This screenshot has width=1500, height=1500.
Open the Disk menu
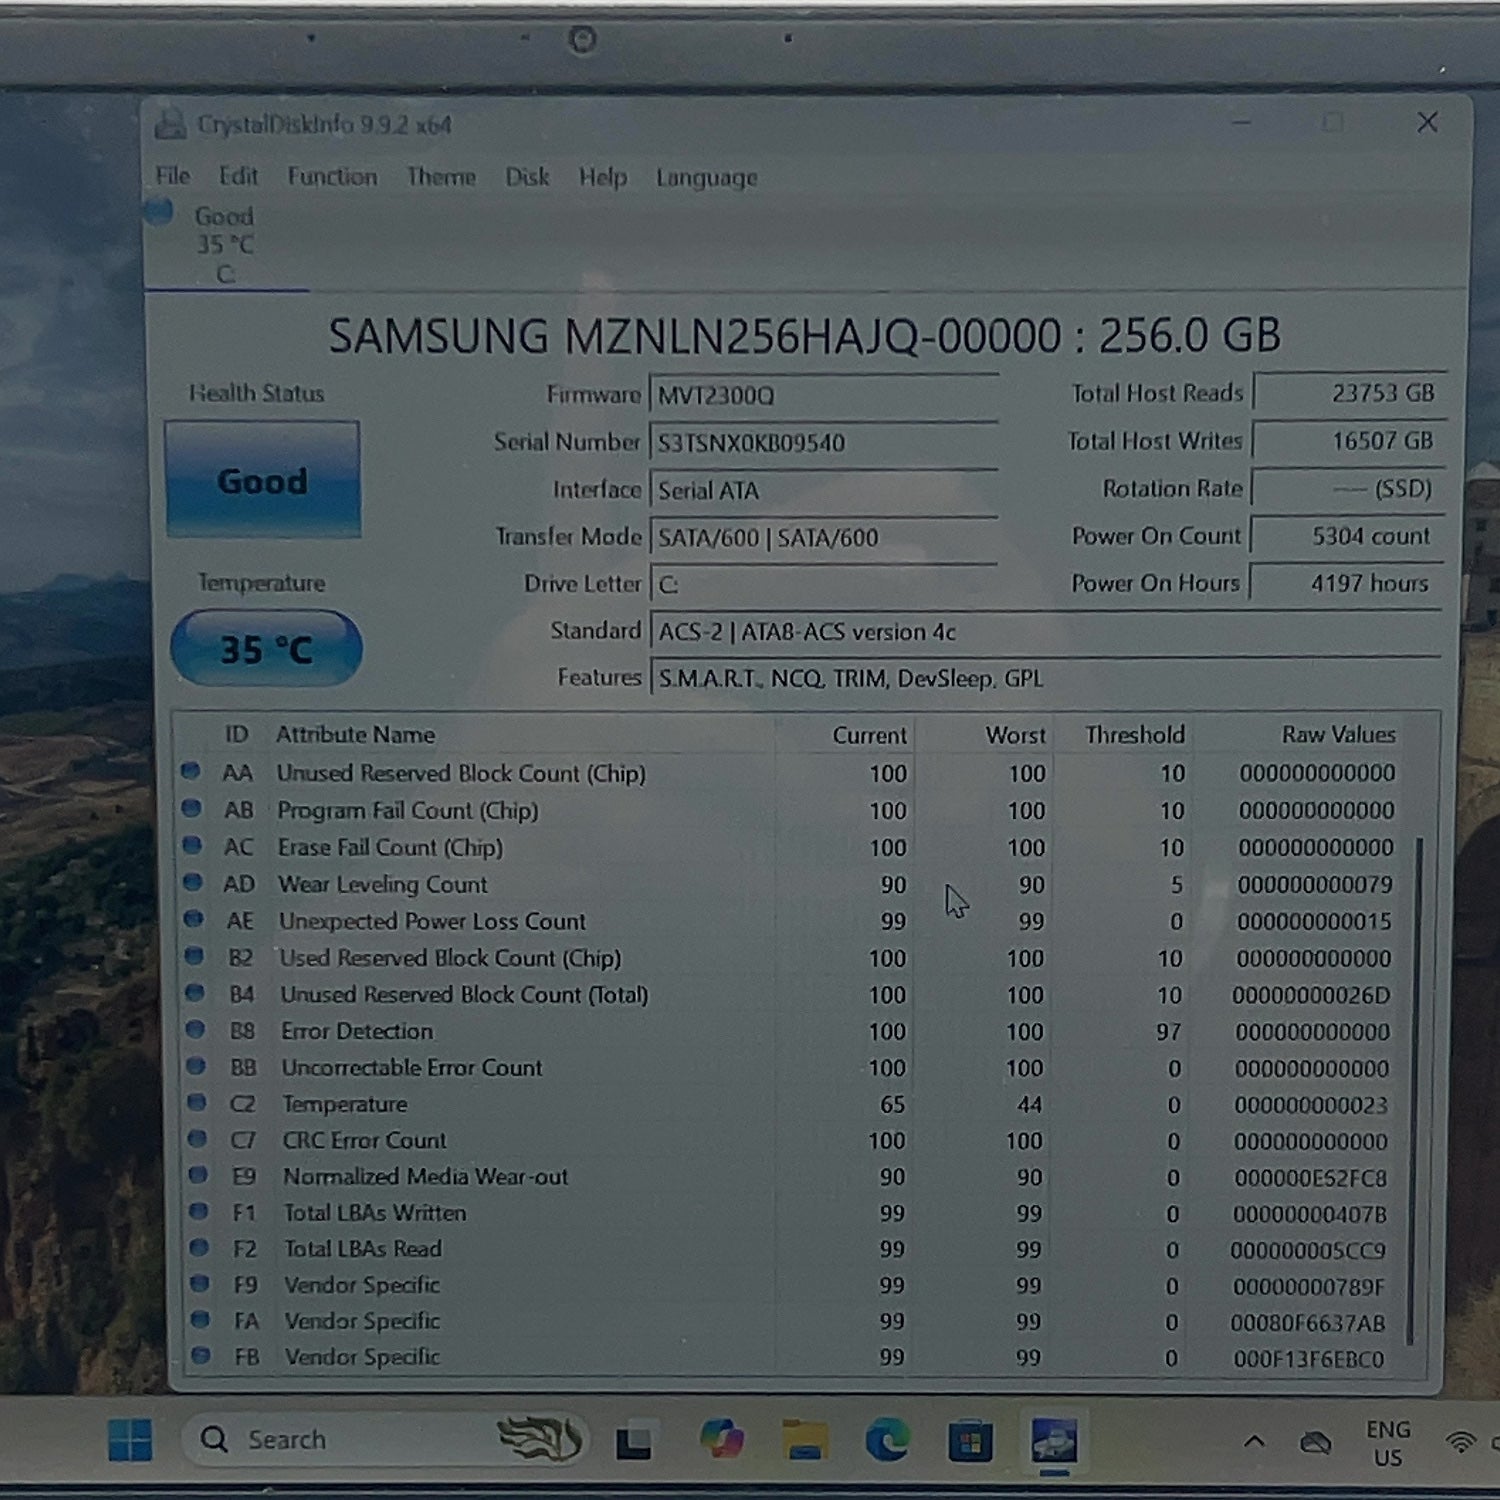tap(527, 177)
